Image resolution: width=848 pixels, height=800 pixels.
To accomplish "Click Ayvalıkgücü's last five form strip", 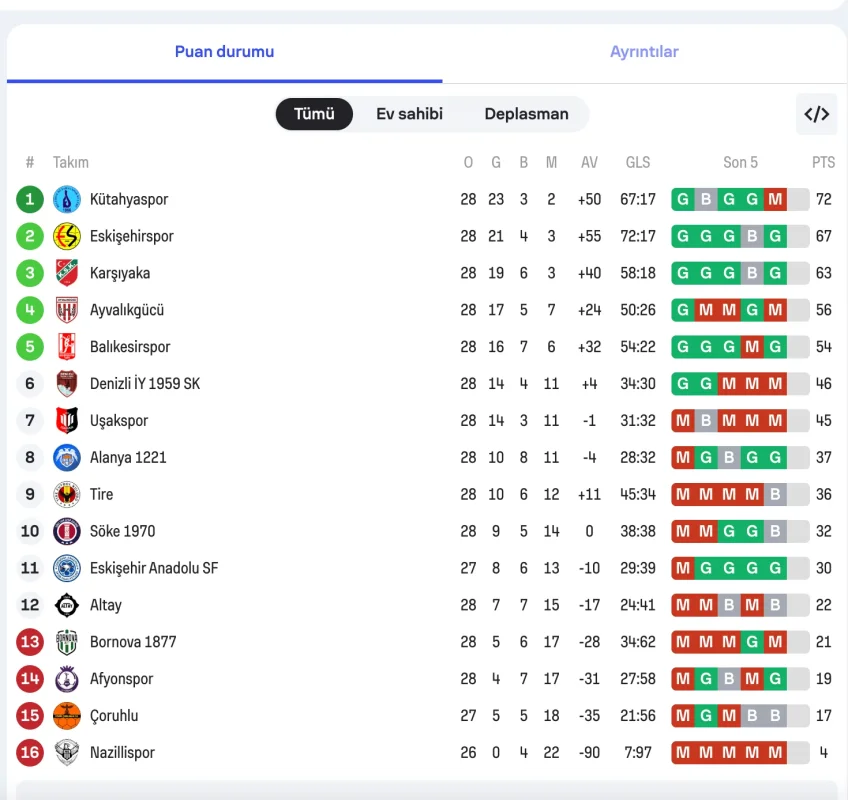I will [x=740, y=310].
